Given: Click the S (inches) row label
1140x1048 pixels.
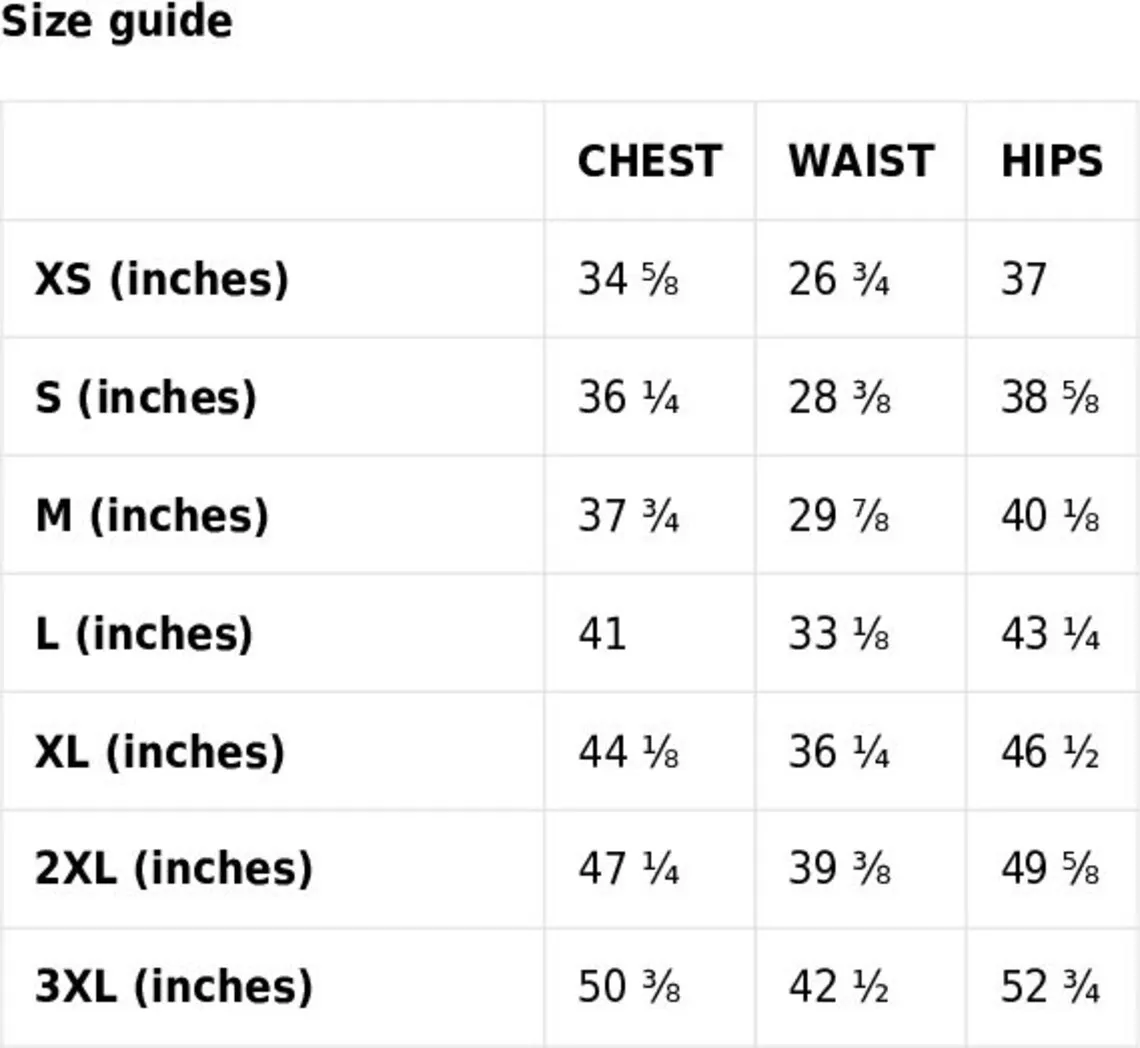Looking at the screenshot, I should 145,398.
